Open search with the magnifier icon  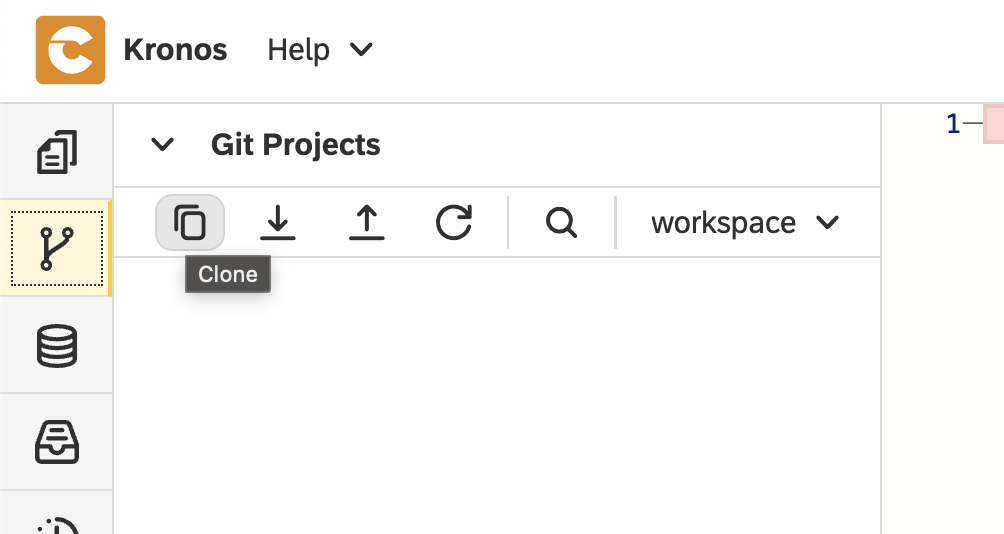click(x=562, y=222)
